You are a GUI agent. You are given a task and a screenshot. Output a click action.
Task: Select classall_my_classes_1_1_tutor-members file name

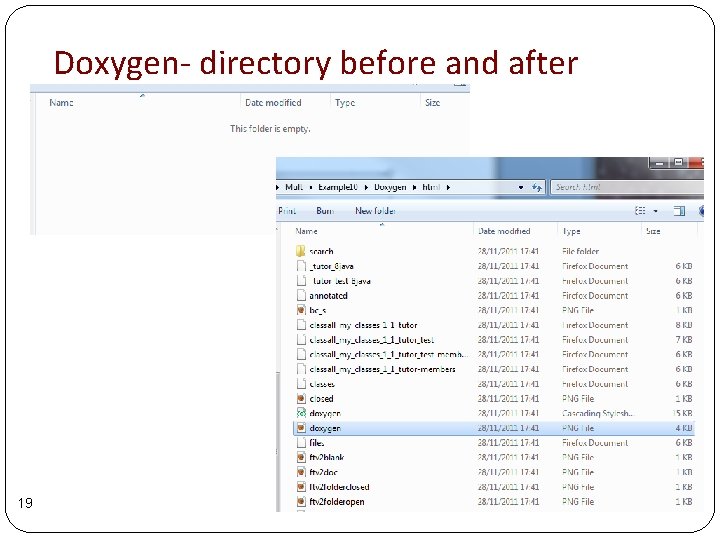coord(382,369)
